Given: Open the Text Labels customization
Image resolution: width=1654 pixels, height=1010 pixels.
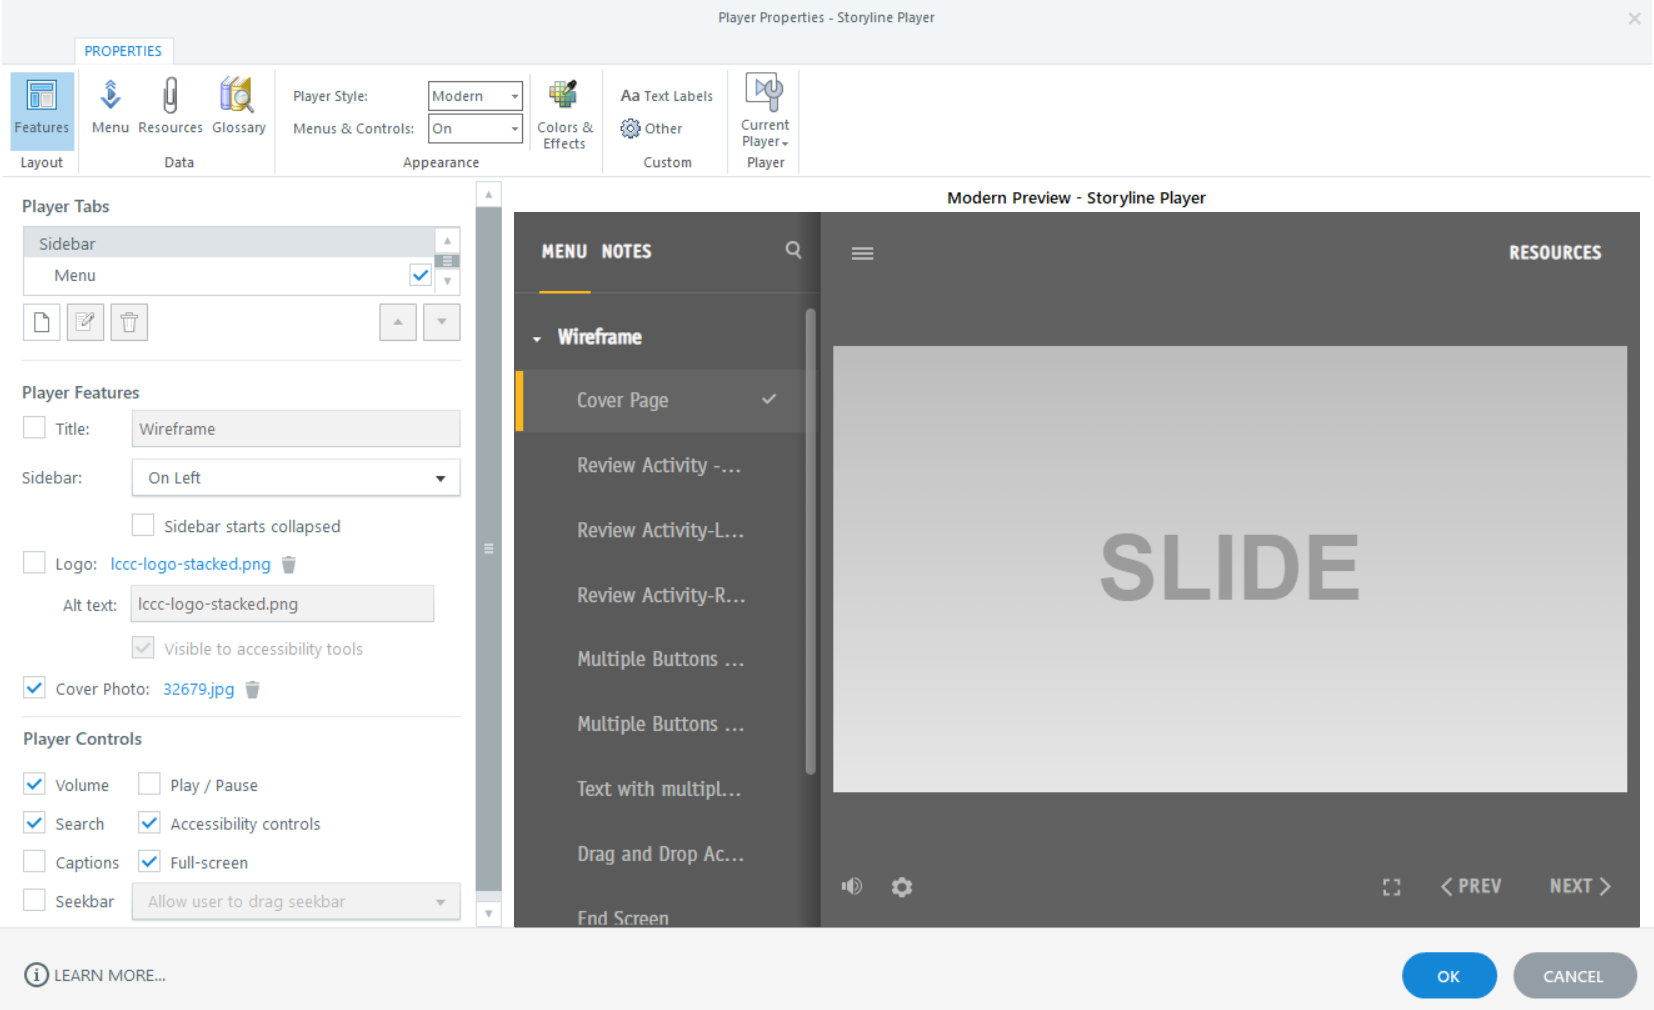Looking at the screenshot, I should (665, 95).
